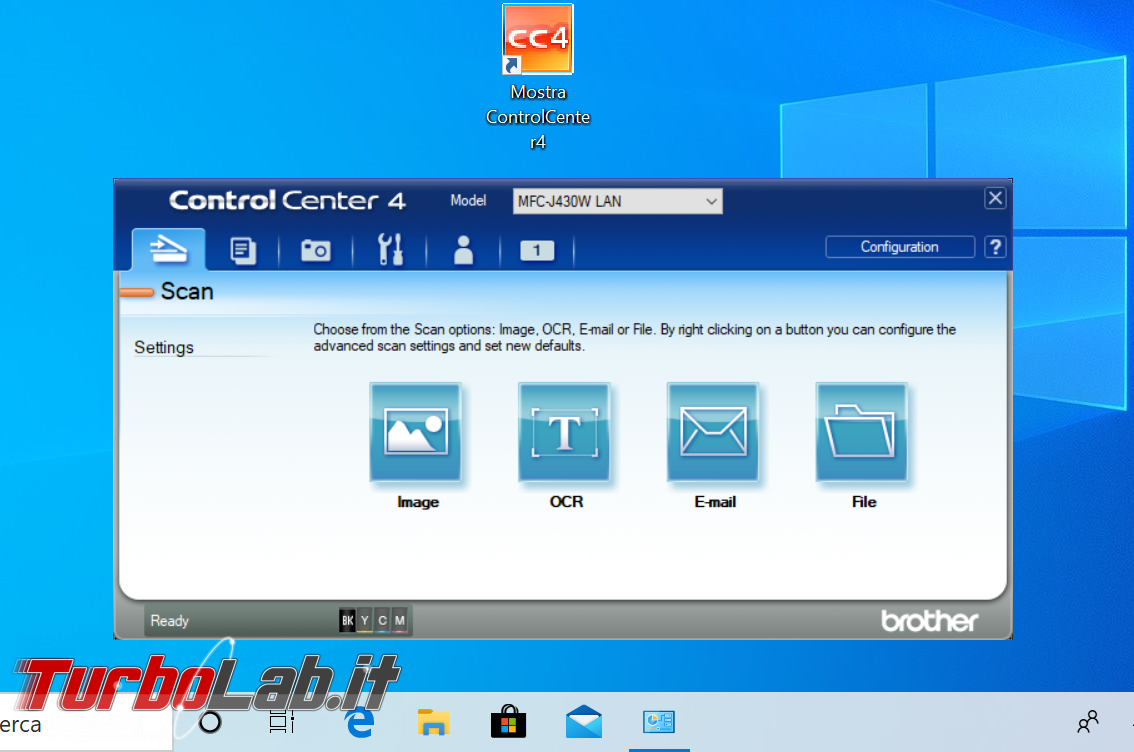This screenshot has height=752, width=1134.
Task: Open the Device Settings tools tab
Action: point(390,250)
